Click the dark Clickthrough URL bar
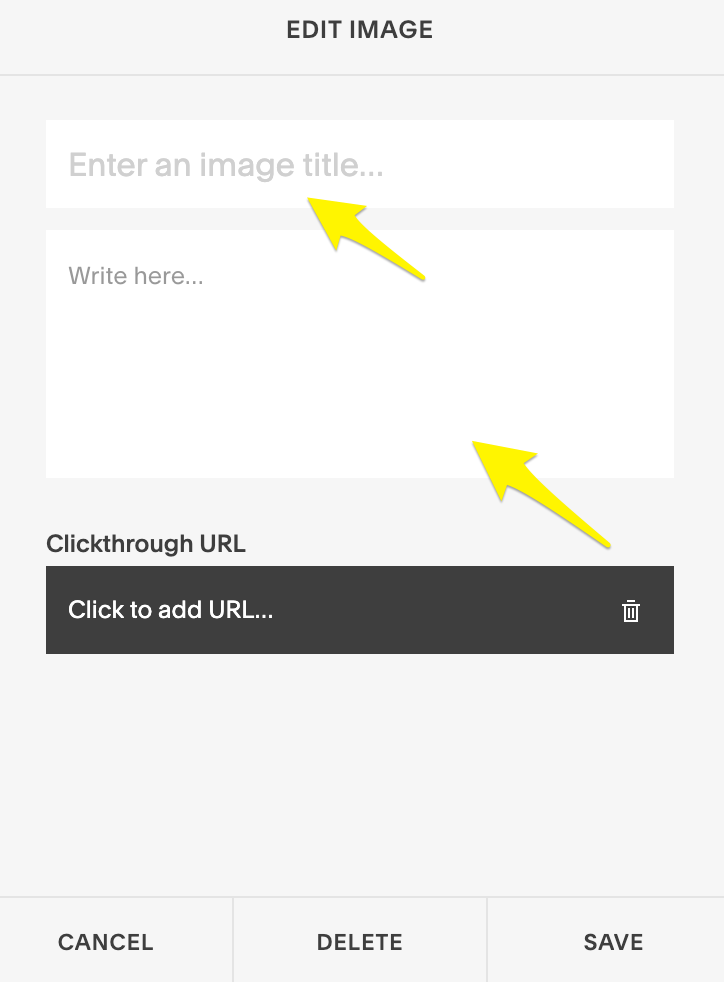 (x=359, y=610)
